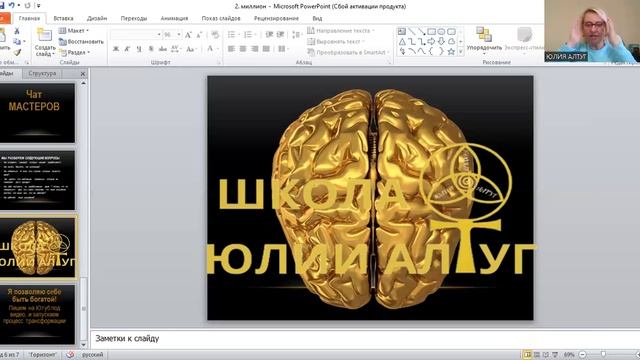Click the increase font size icon
This screenshot has width=640, height=360.
pyautogui.click(x=188, y=35)
